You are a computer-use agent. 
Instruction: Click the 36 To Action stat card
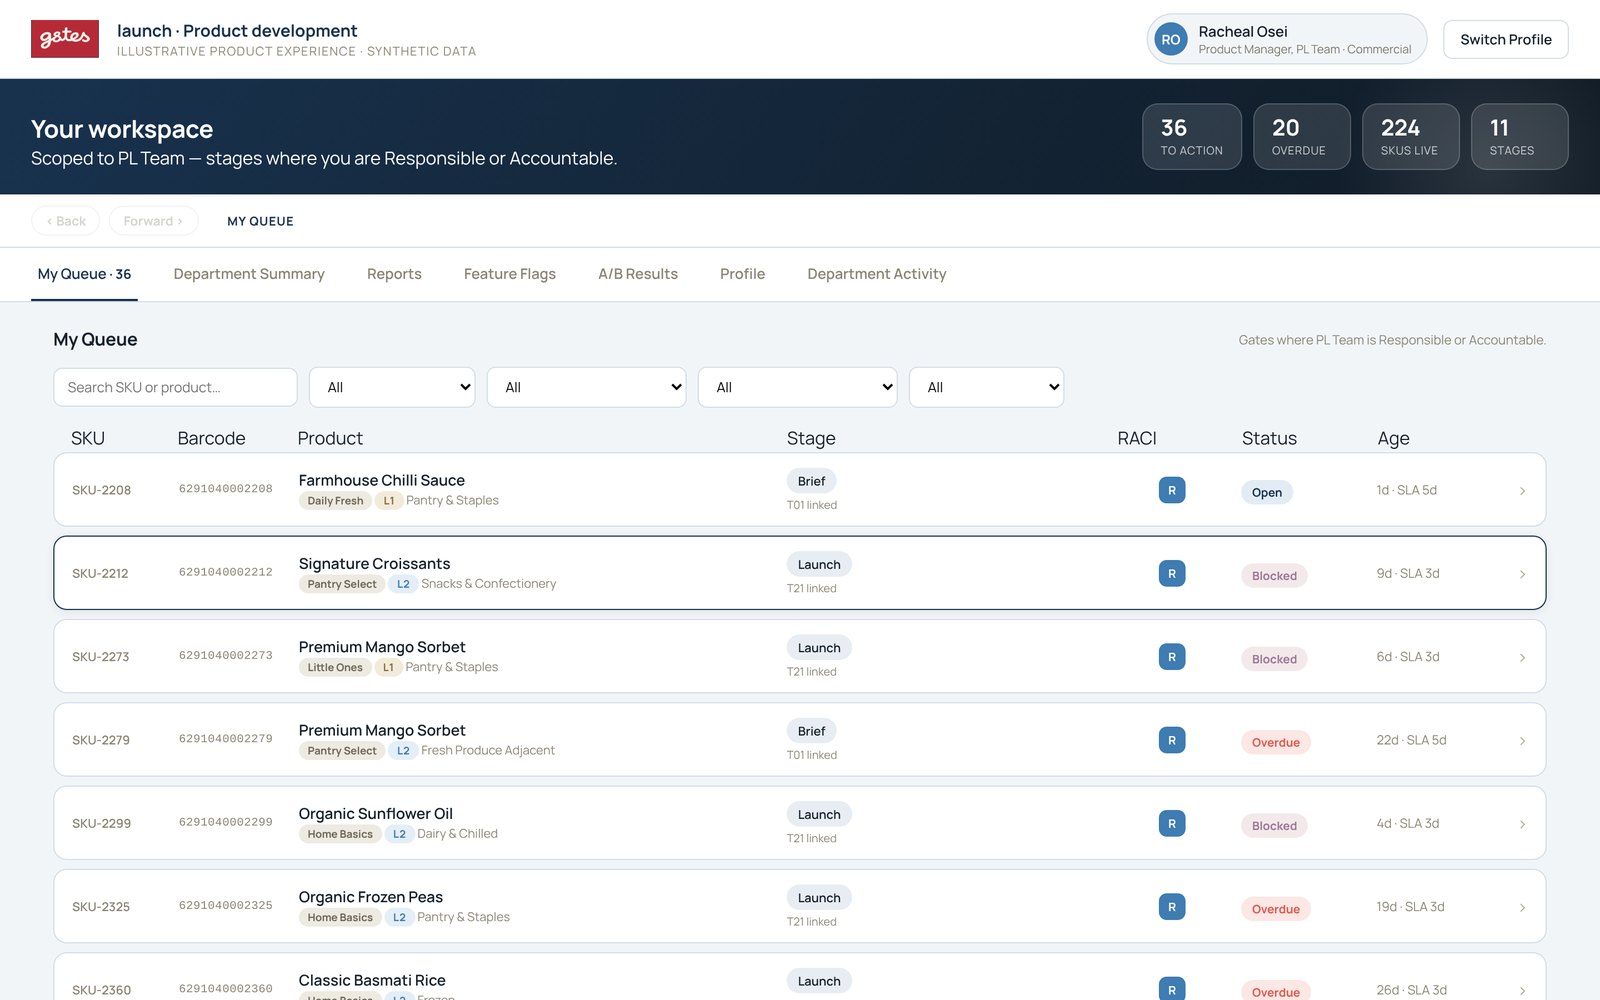click(x=1192, y=137)
